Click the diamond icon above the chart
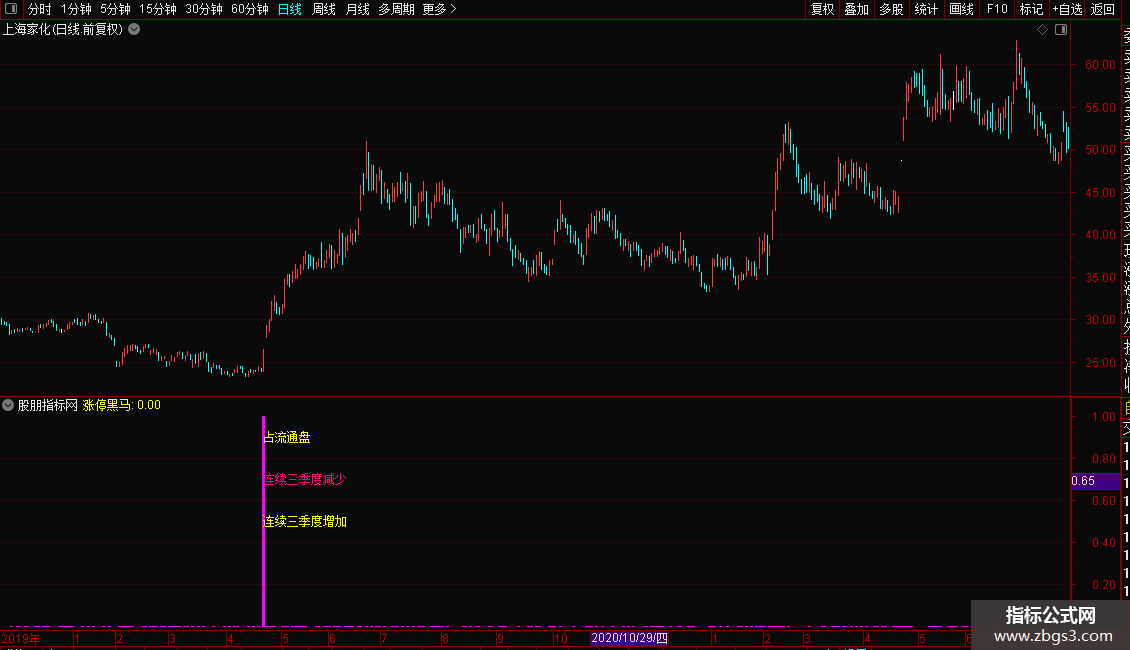 [1042, 30]
